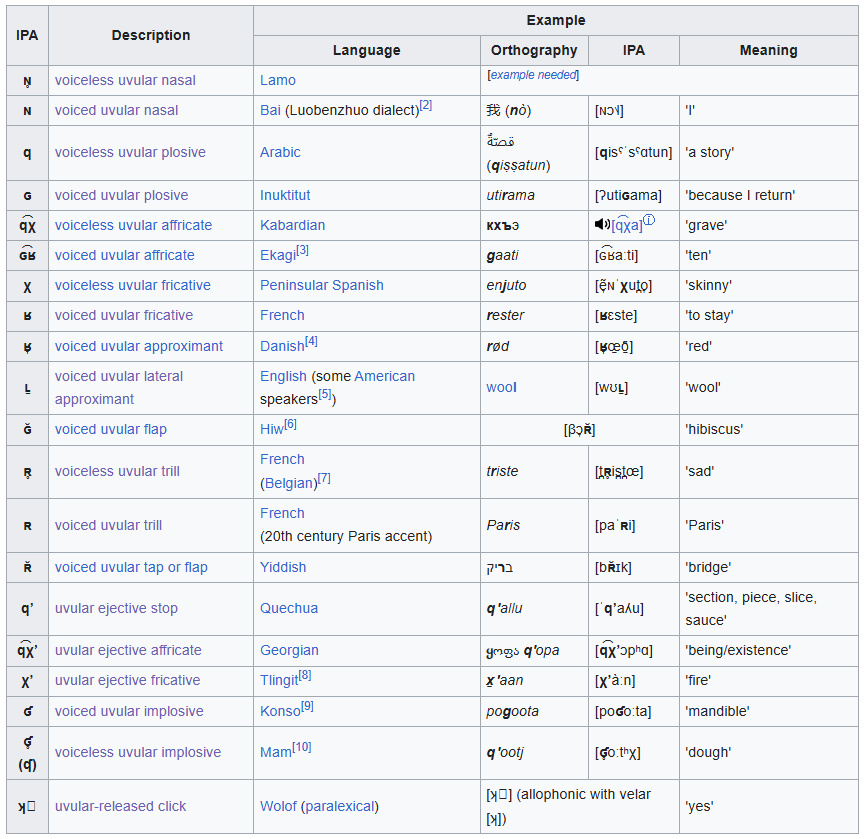
Task: Open voiced uvular approximant article
Action: (139, 346)
